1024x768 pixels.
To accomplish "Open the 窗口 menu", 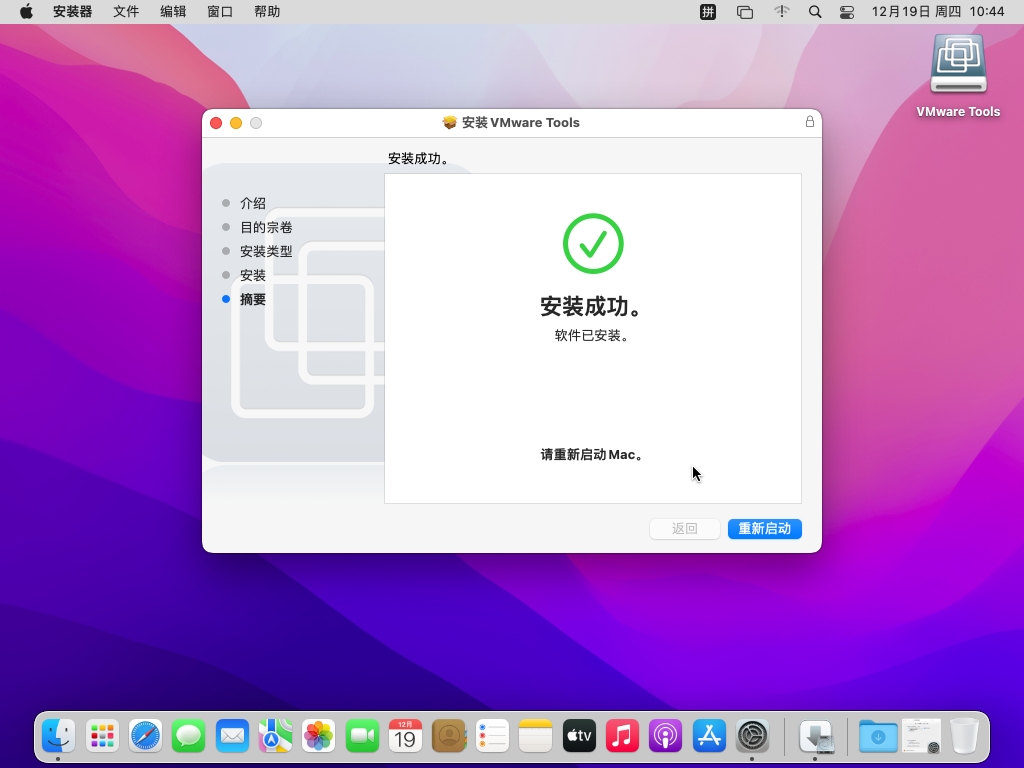I will coord(220,12).
